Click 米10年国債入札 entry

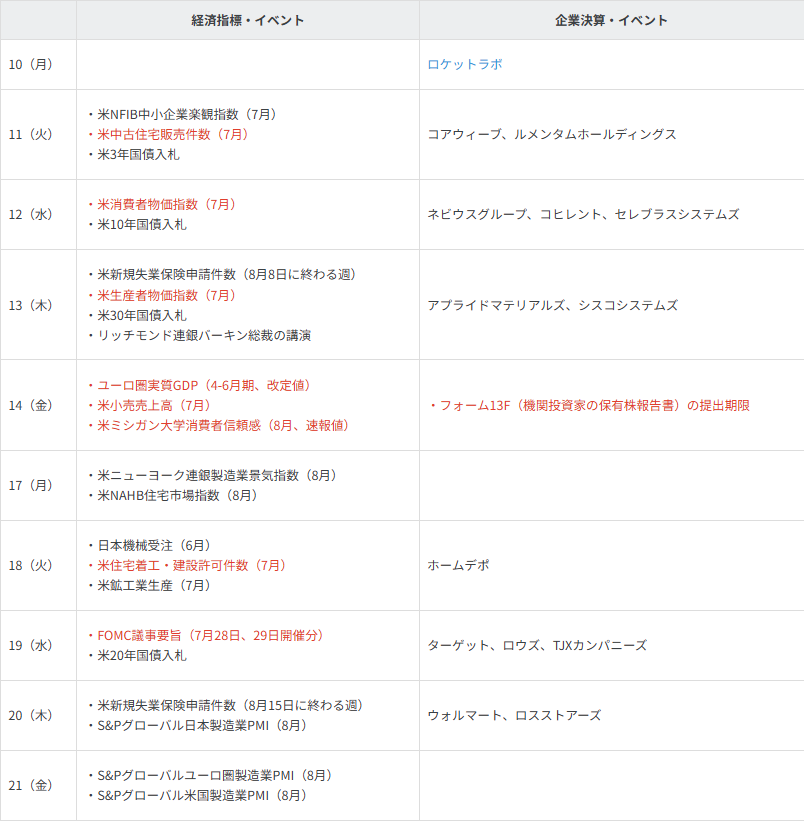pyautogui.click(x=137, y=225)
